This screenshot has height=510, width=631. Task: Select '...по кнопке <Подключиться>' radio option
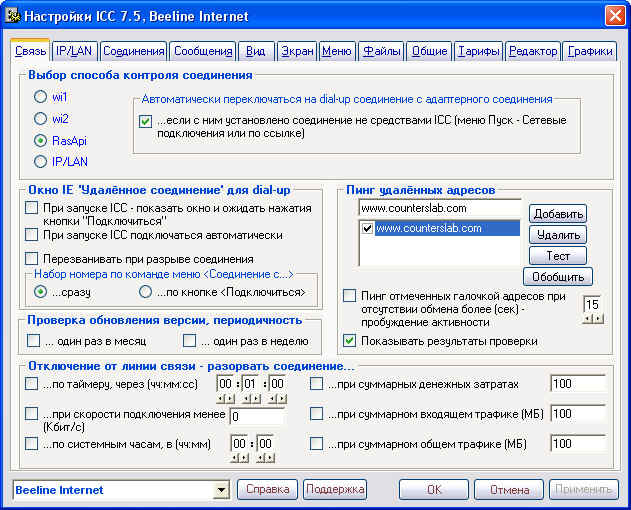click(145, 292)
